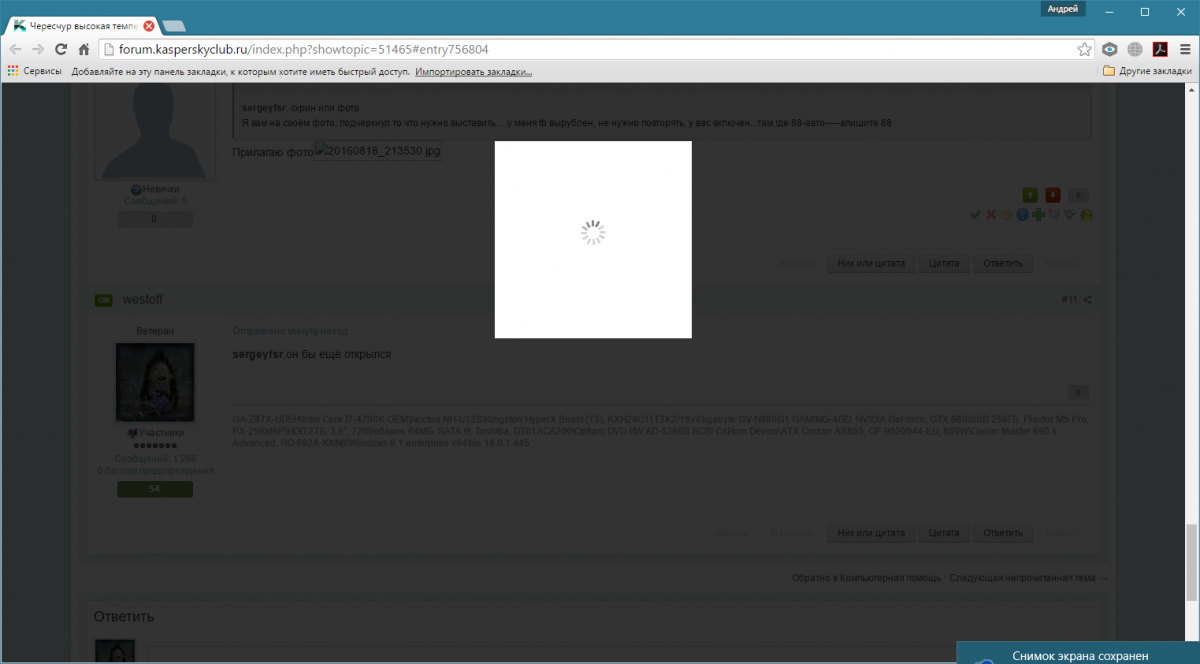
Task: Click the speech bubble reaction icon
Action: point(1054,214)
